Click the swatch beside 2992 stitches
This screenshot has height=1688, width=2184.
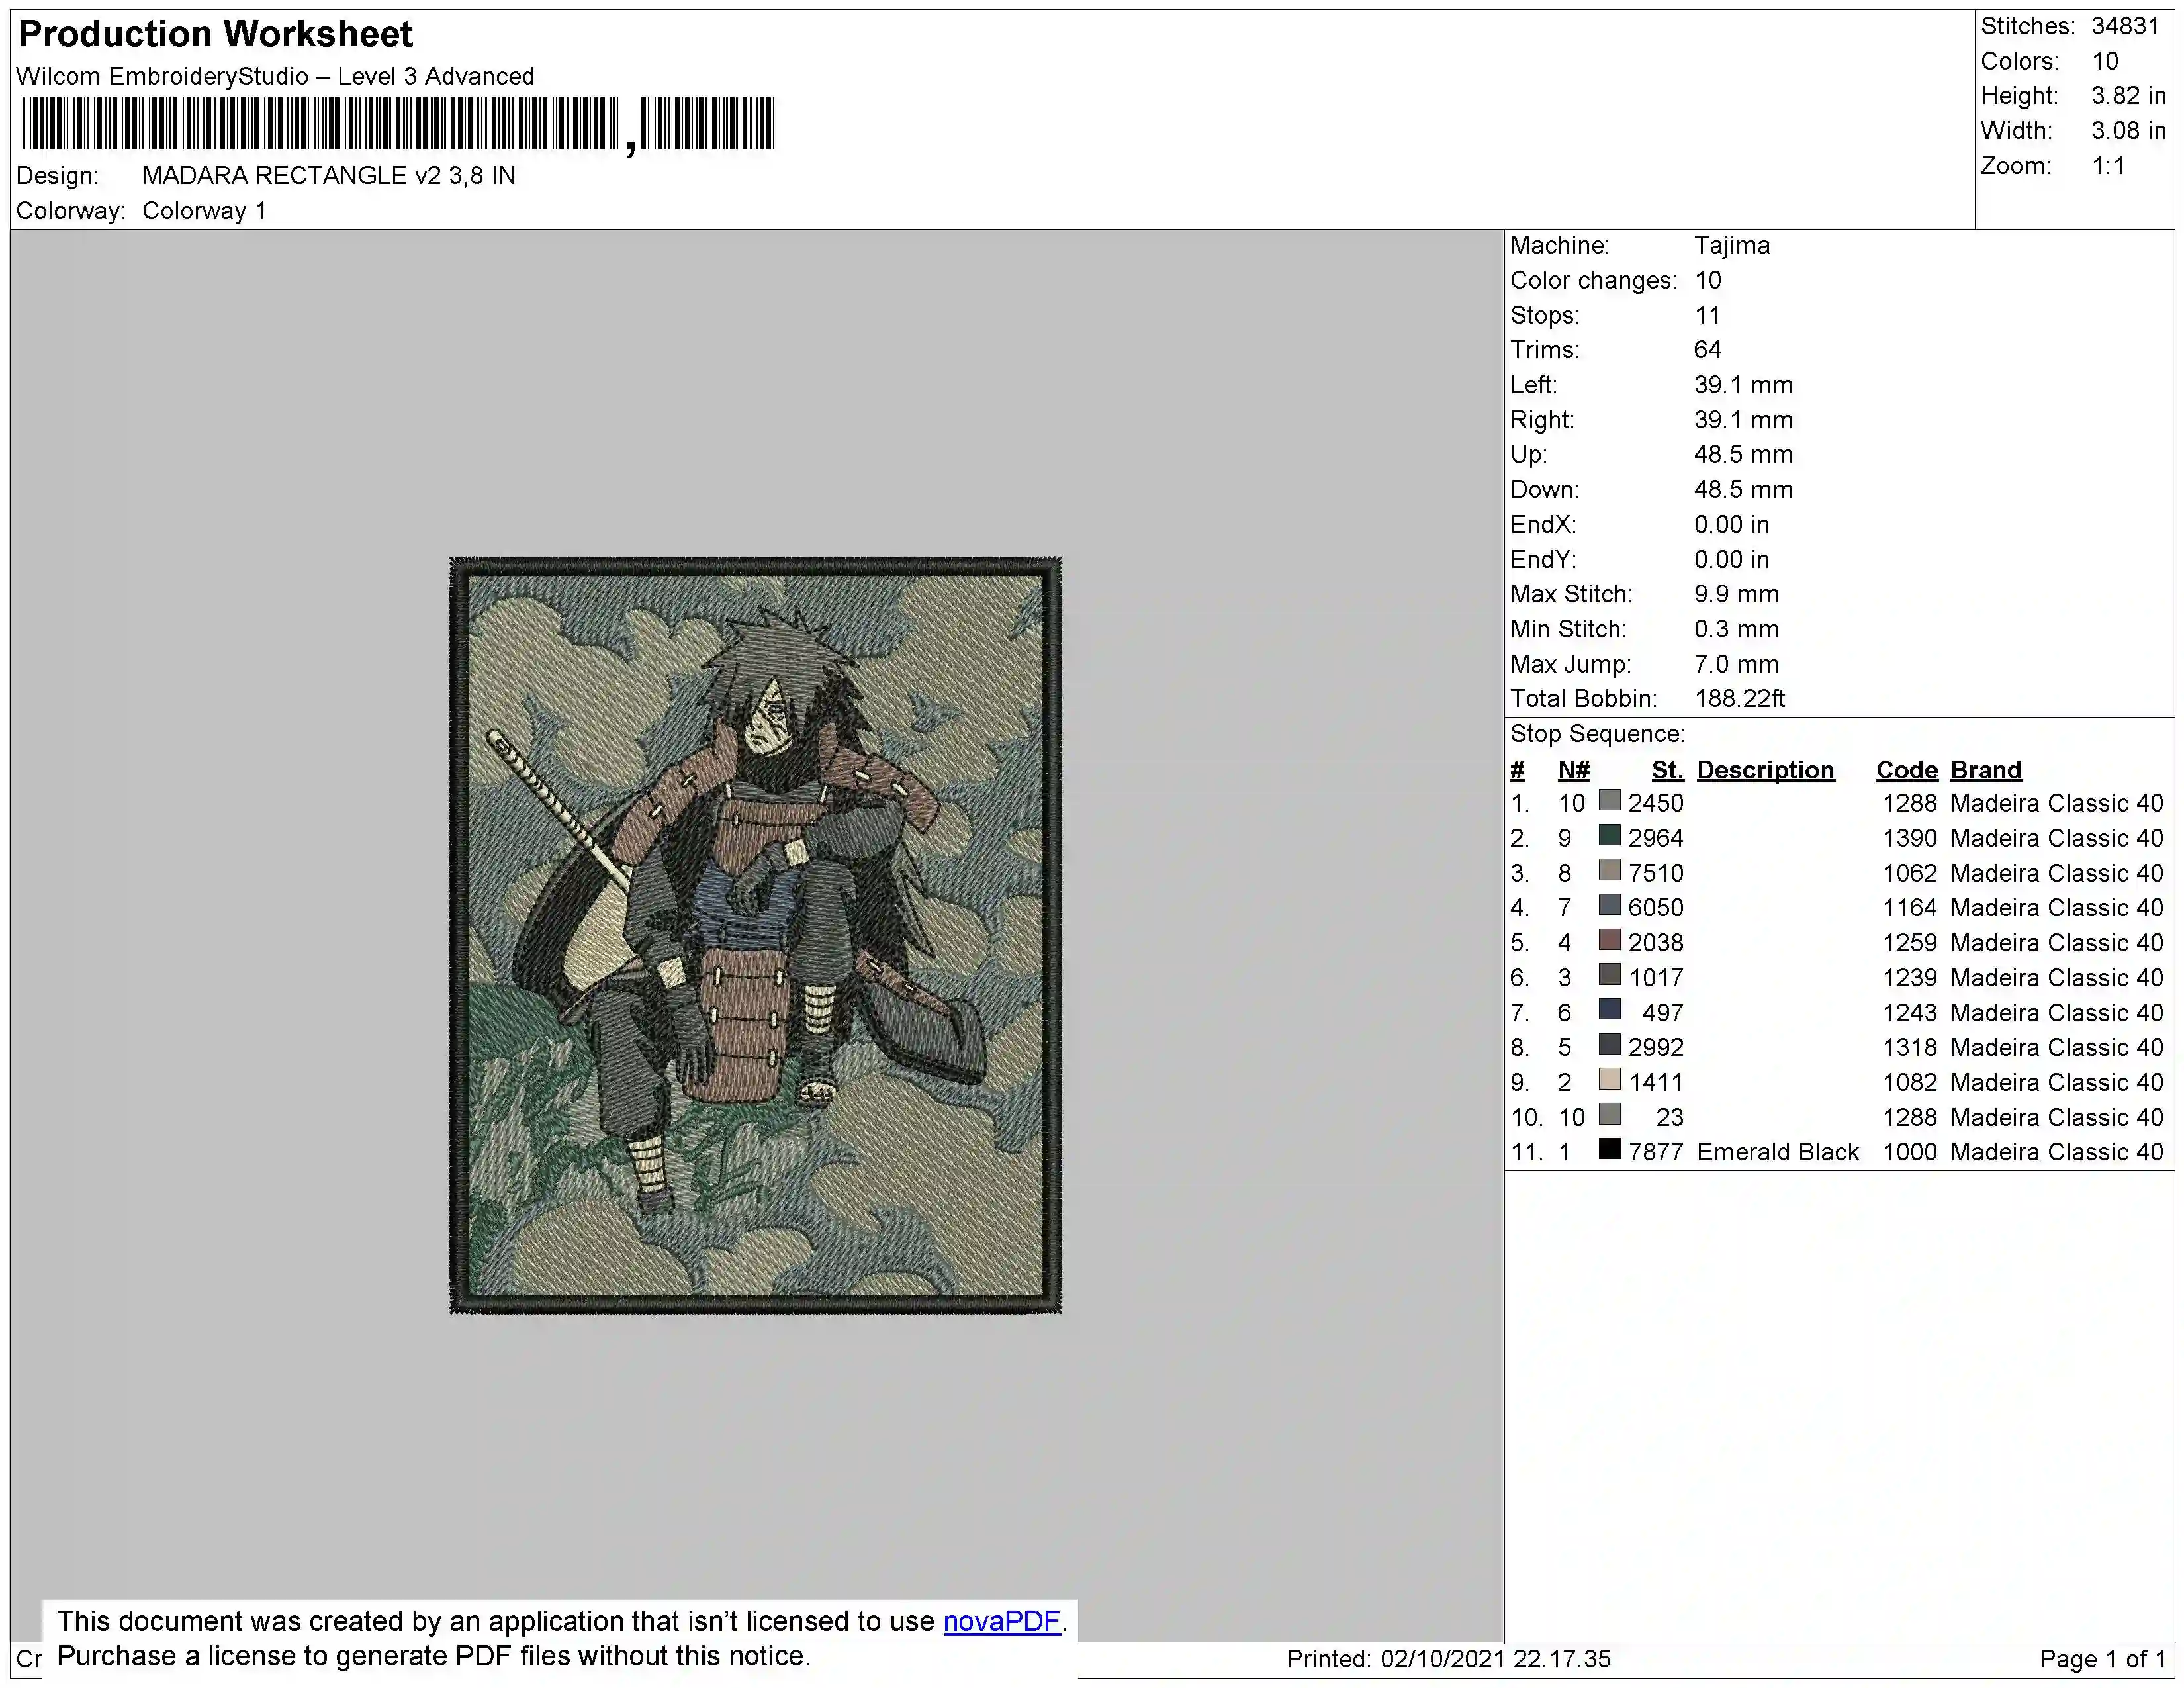point(1609,1044)
